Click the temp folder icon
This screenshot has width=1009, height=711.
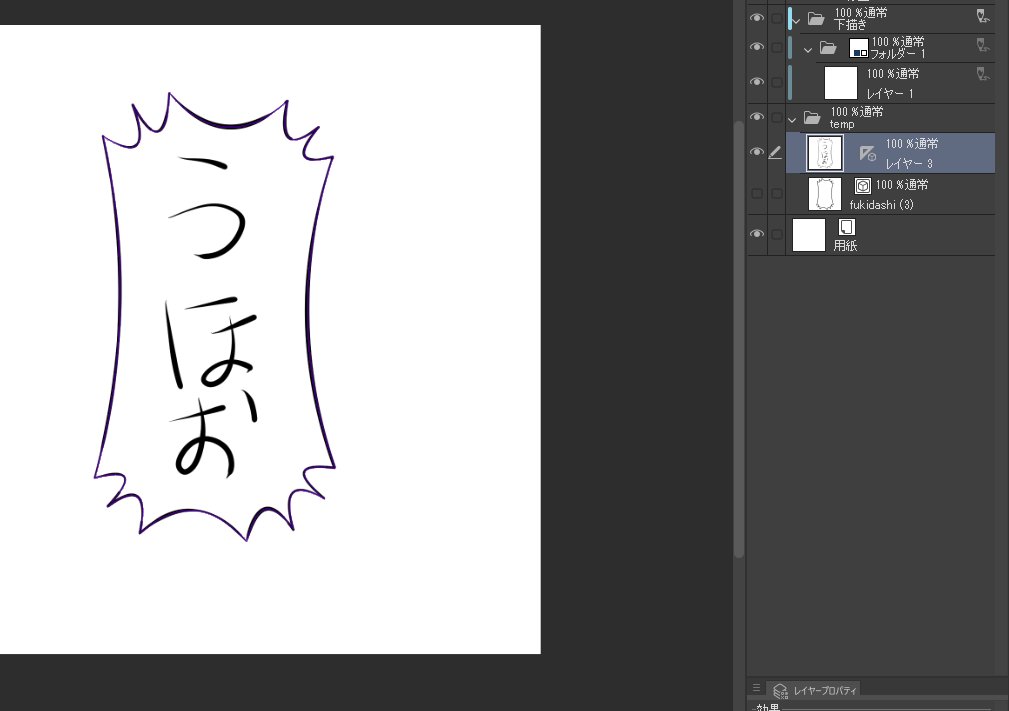812,117
